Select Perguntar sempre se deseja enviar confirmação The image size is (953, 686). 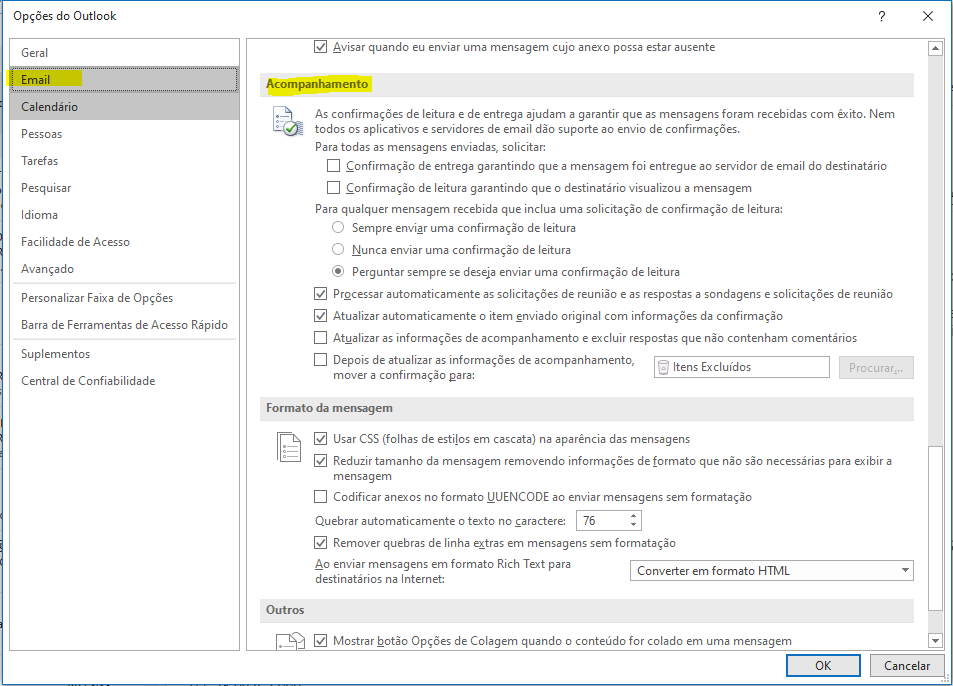coord(338,272)
